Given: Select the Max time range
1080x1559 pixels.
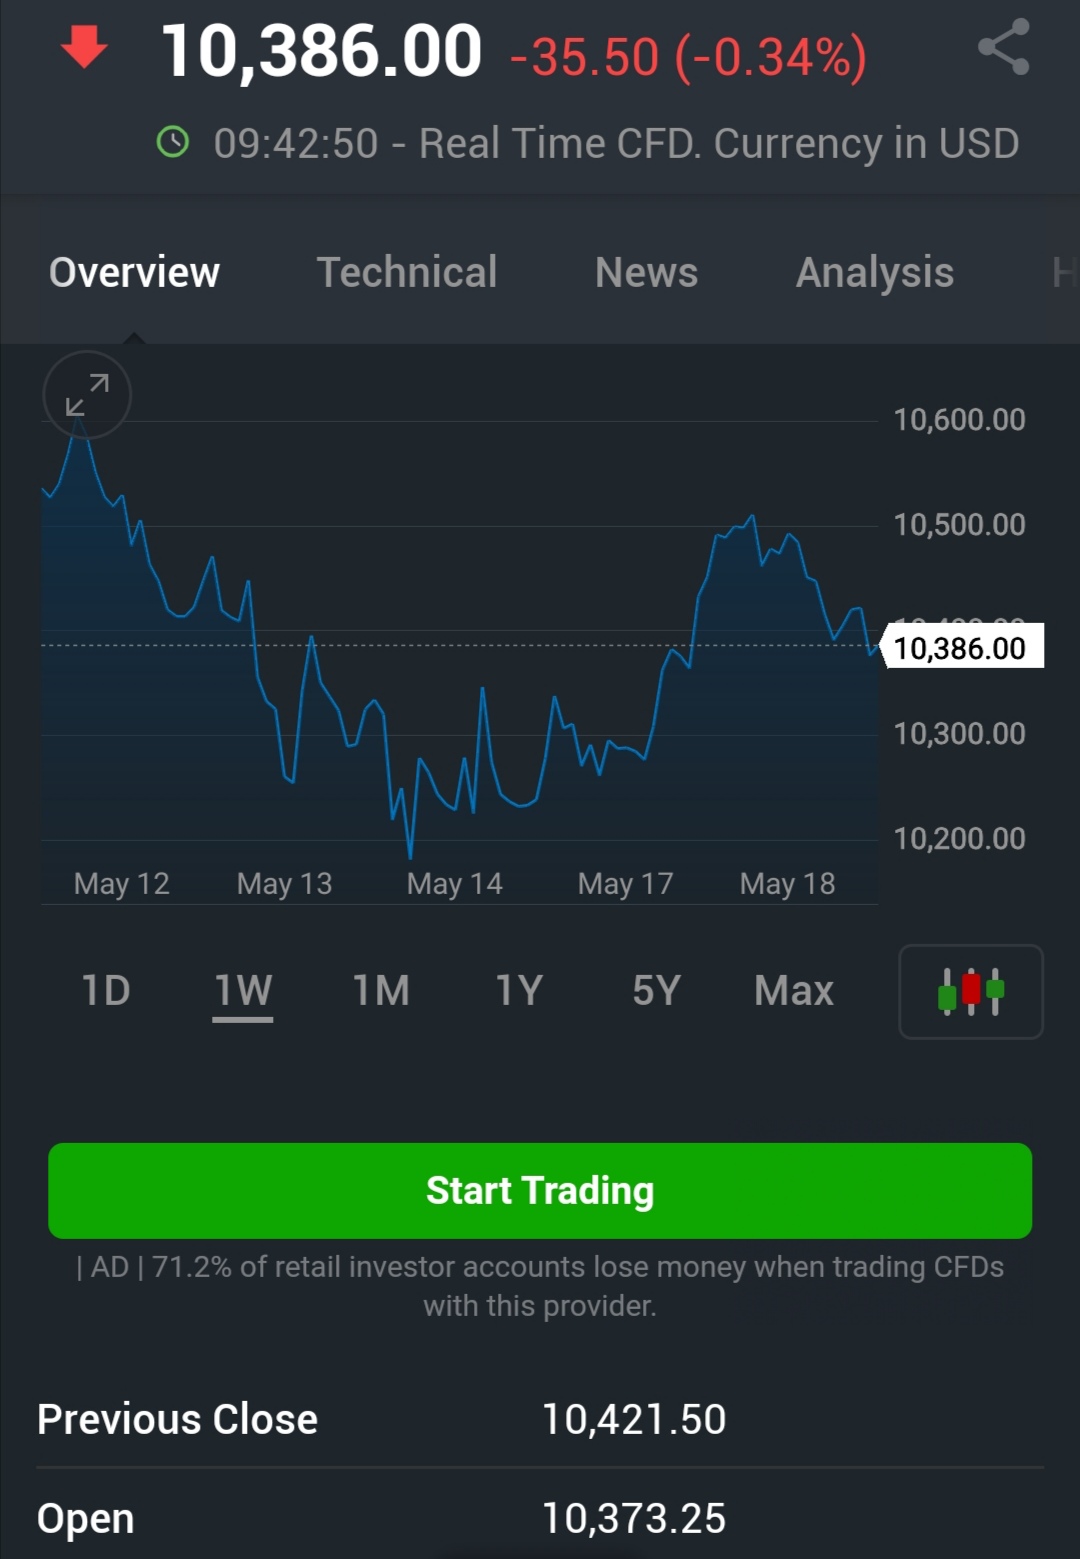Looking at the screenshot, I should tap(794, 991).
